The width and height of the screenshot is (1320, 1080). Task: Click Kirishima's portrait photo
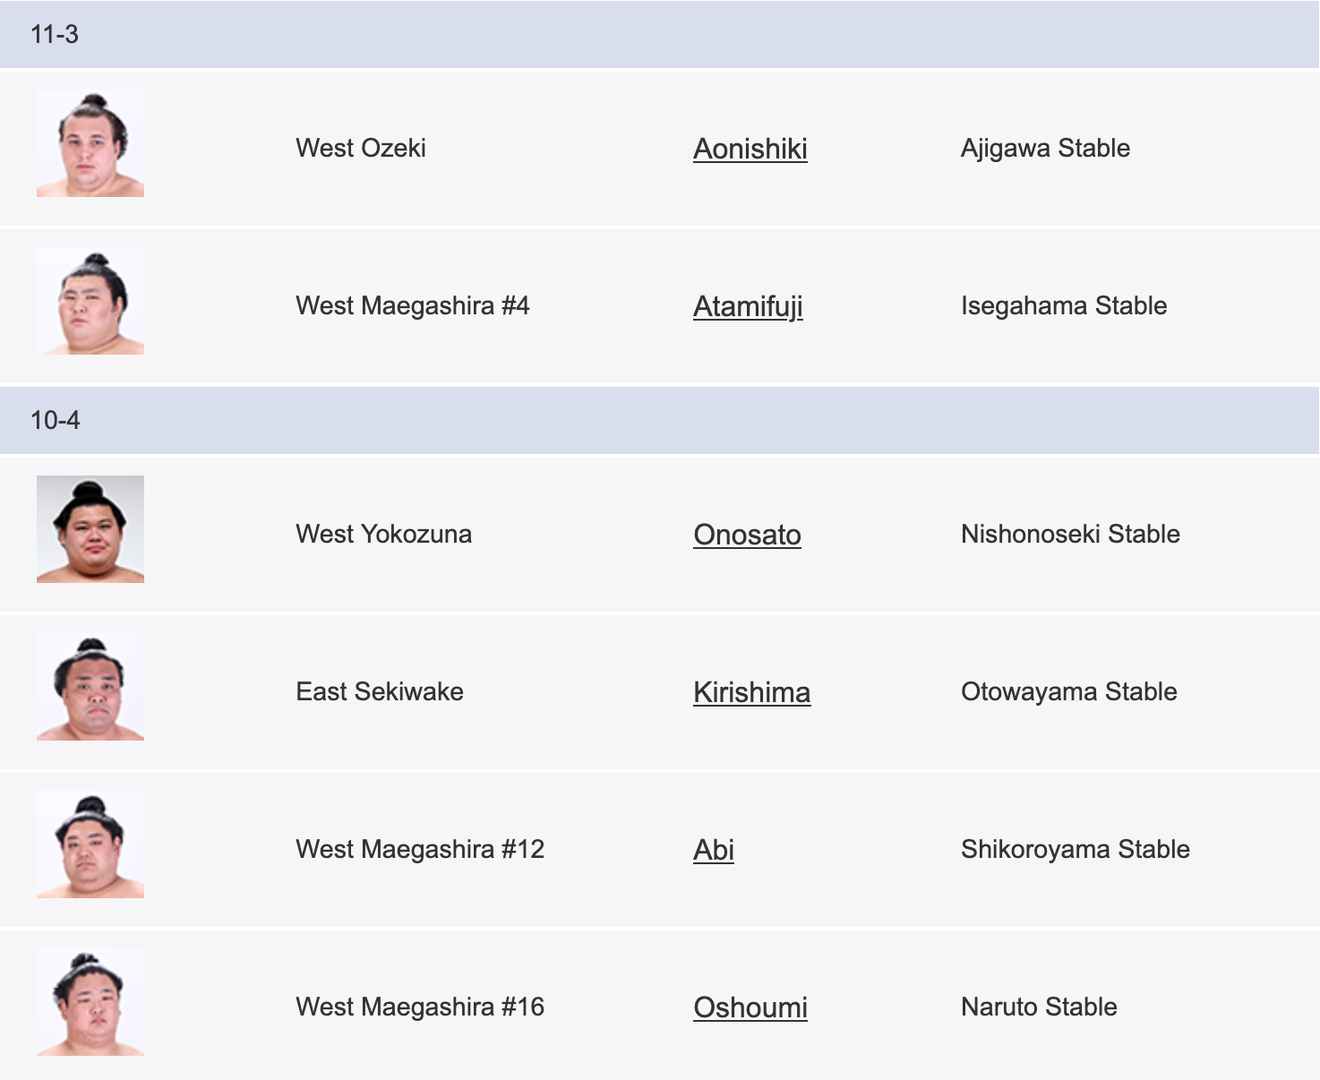coord(90,687)
